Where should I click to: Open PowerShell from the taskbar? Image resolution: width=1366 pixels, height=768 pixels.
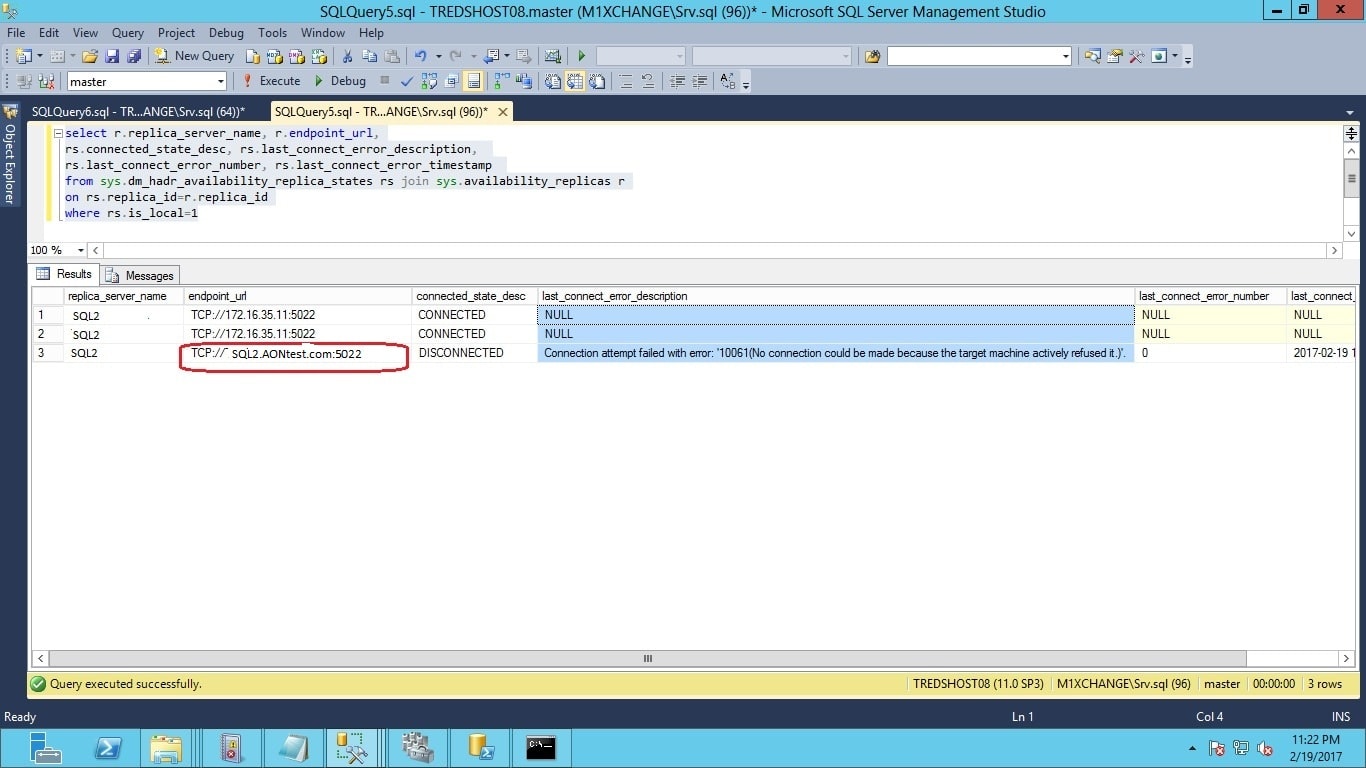click(x=107, y=747)
